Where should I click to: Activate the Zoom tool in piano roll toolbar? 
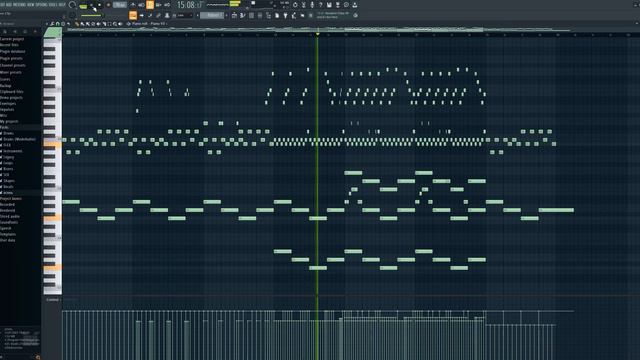coord(115,24)
